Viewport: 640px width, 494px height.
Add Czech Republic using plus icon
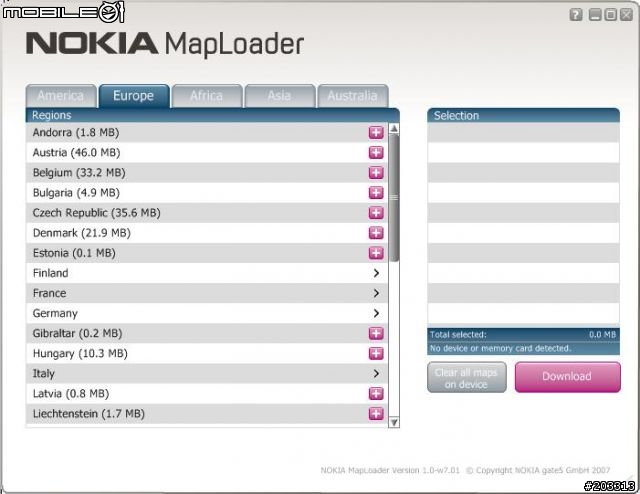pyautogui.click(x=376, y=212)
